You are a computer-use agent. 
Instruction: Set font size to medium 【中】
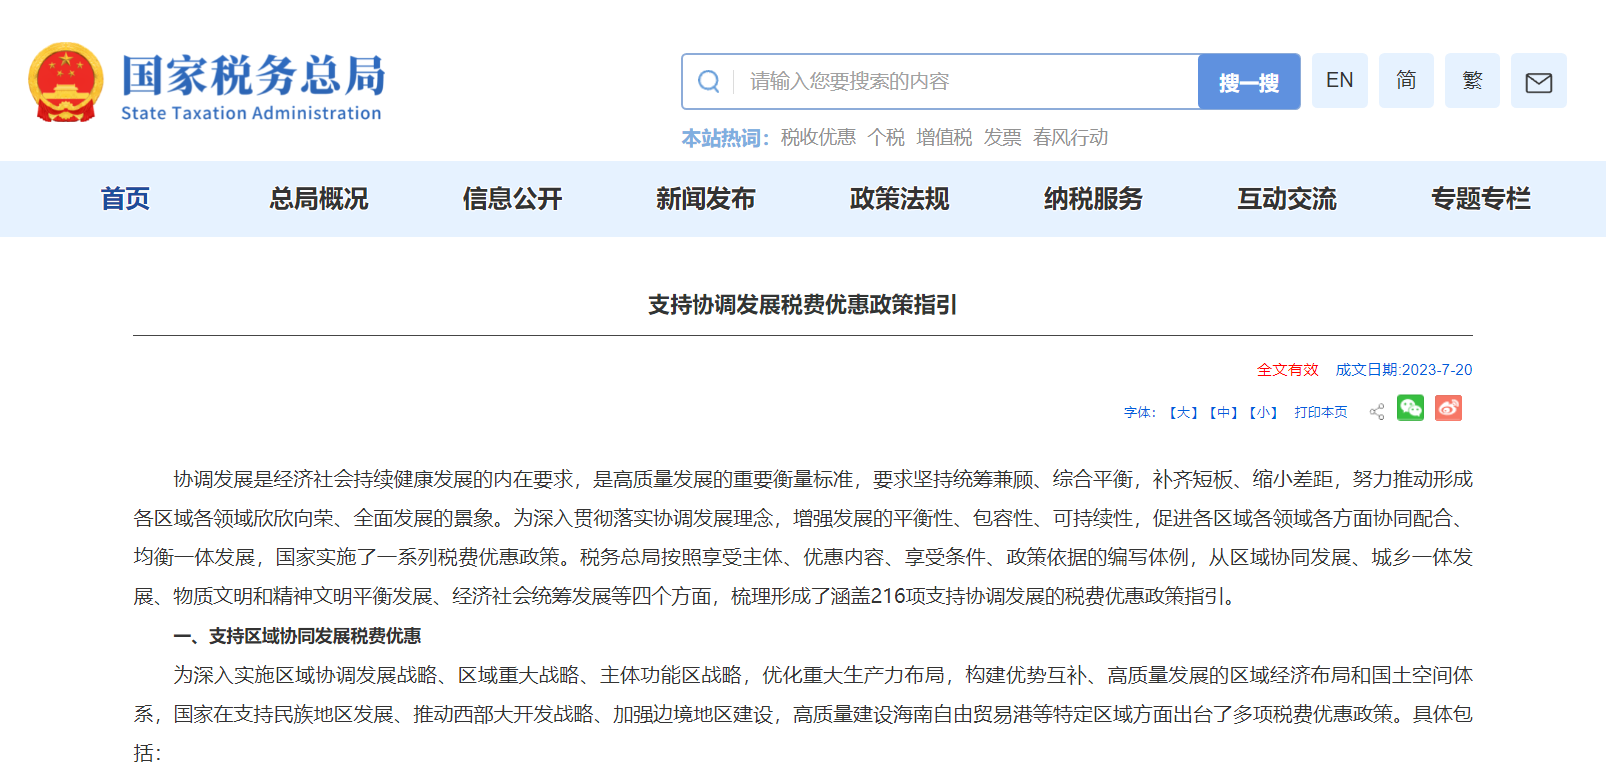(1224, 412)
